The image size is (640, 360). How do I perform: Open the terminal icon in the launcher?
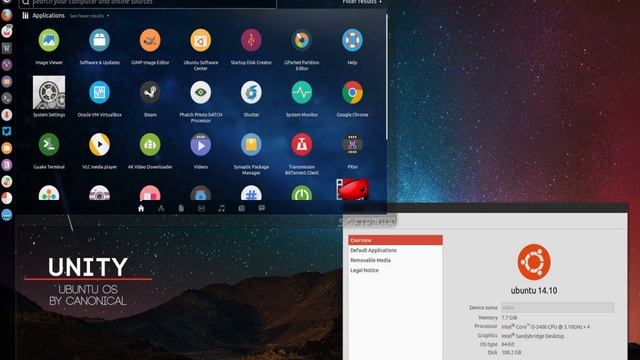[7, 98]
